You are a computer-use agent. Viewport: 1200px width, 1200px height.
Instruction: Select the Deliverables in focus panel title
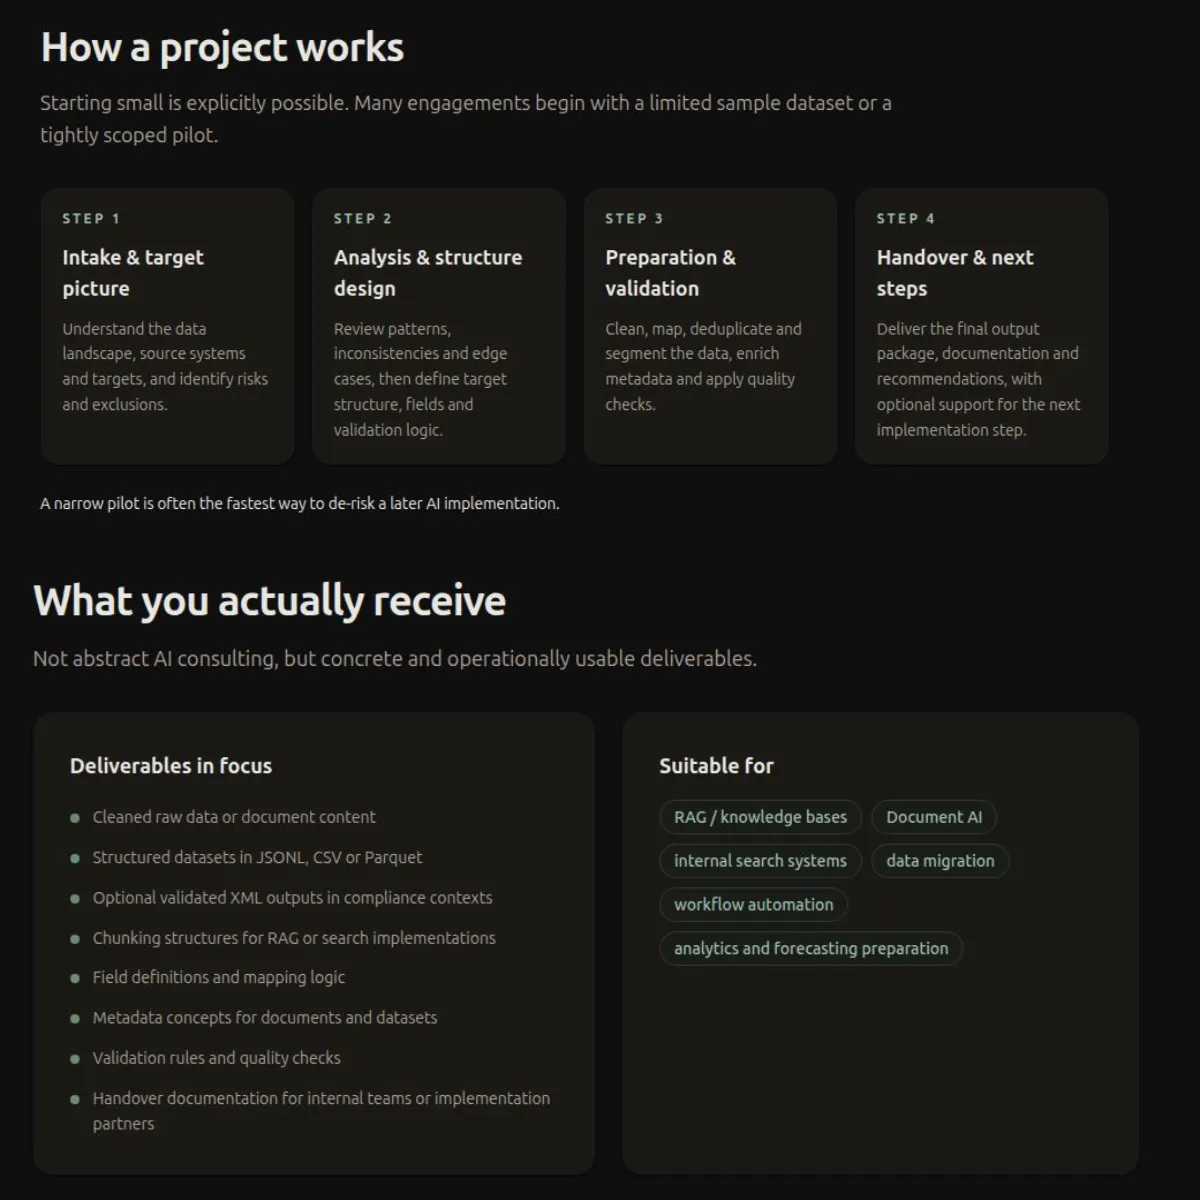[x=170, y=766]
